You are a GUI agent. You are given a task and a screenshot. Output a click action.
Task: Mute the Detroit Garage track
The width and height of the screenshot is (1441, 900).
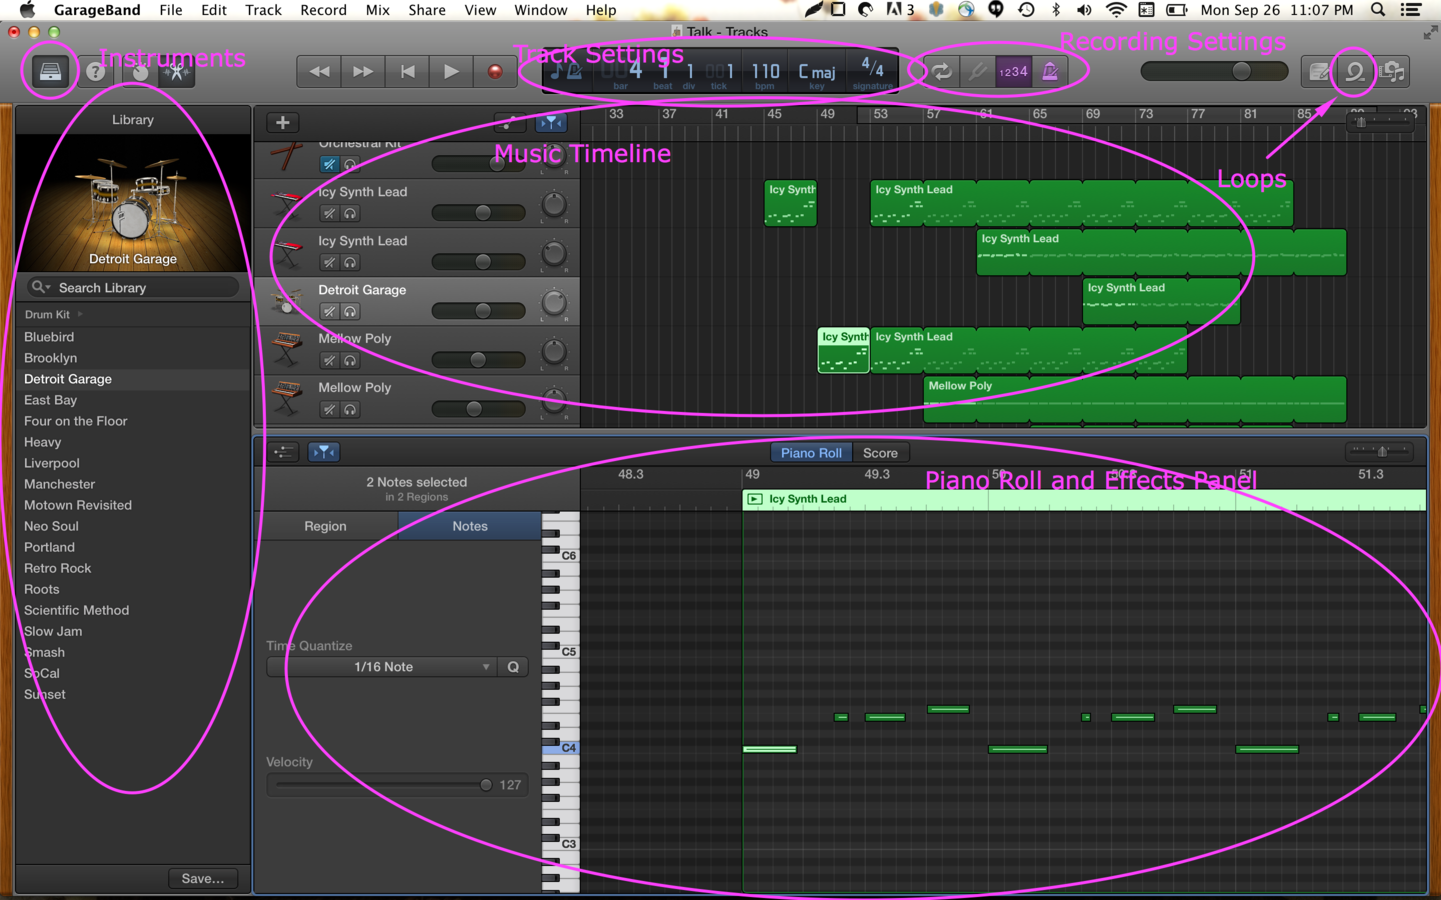click(x=329, y=311)
